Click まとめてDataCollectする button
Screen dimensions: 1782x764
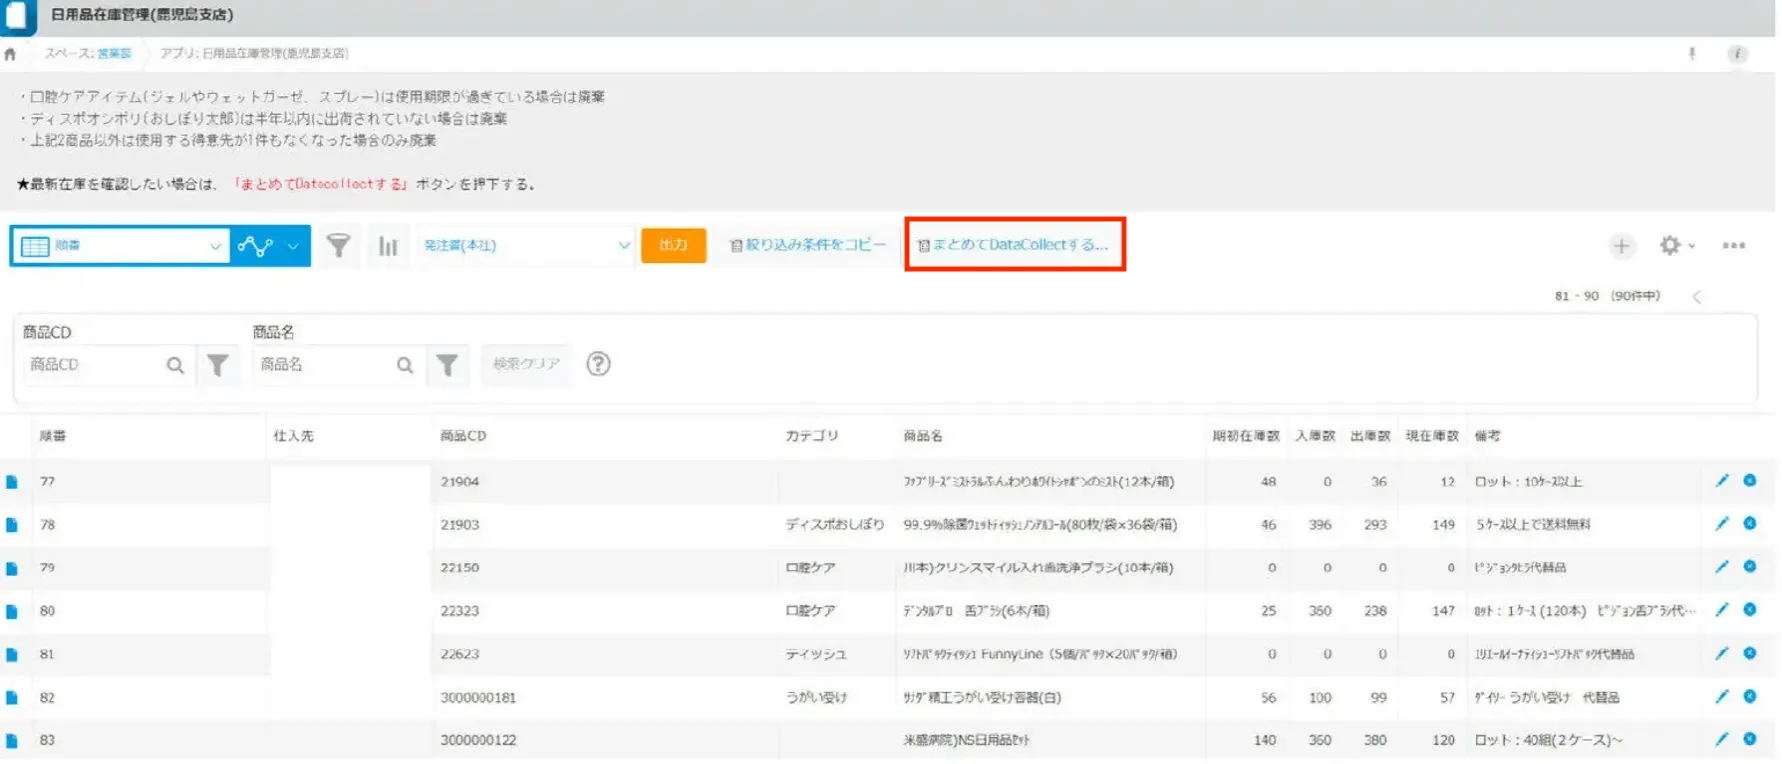click(1014, 245)
